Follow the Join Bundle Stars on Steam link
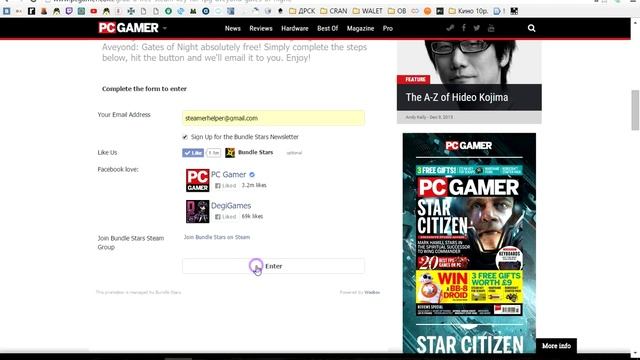This screenshot has height=360, width=640. 217,237
